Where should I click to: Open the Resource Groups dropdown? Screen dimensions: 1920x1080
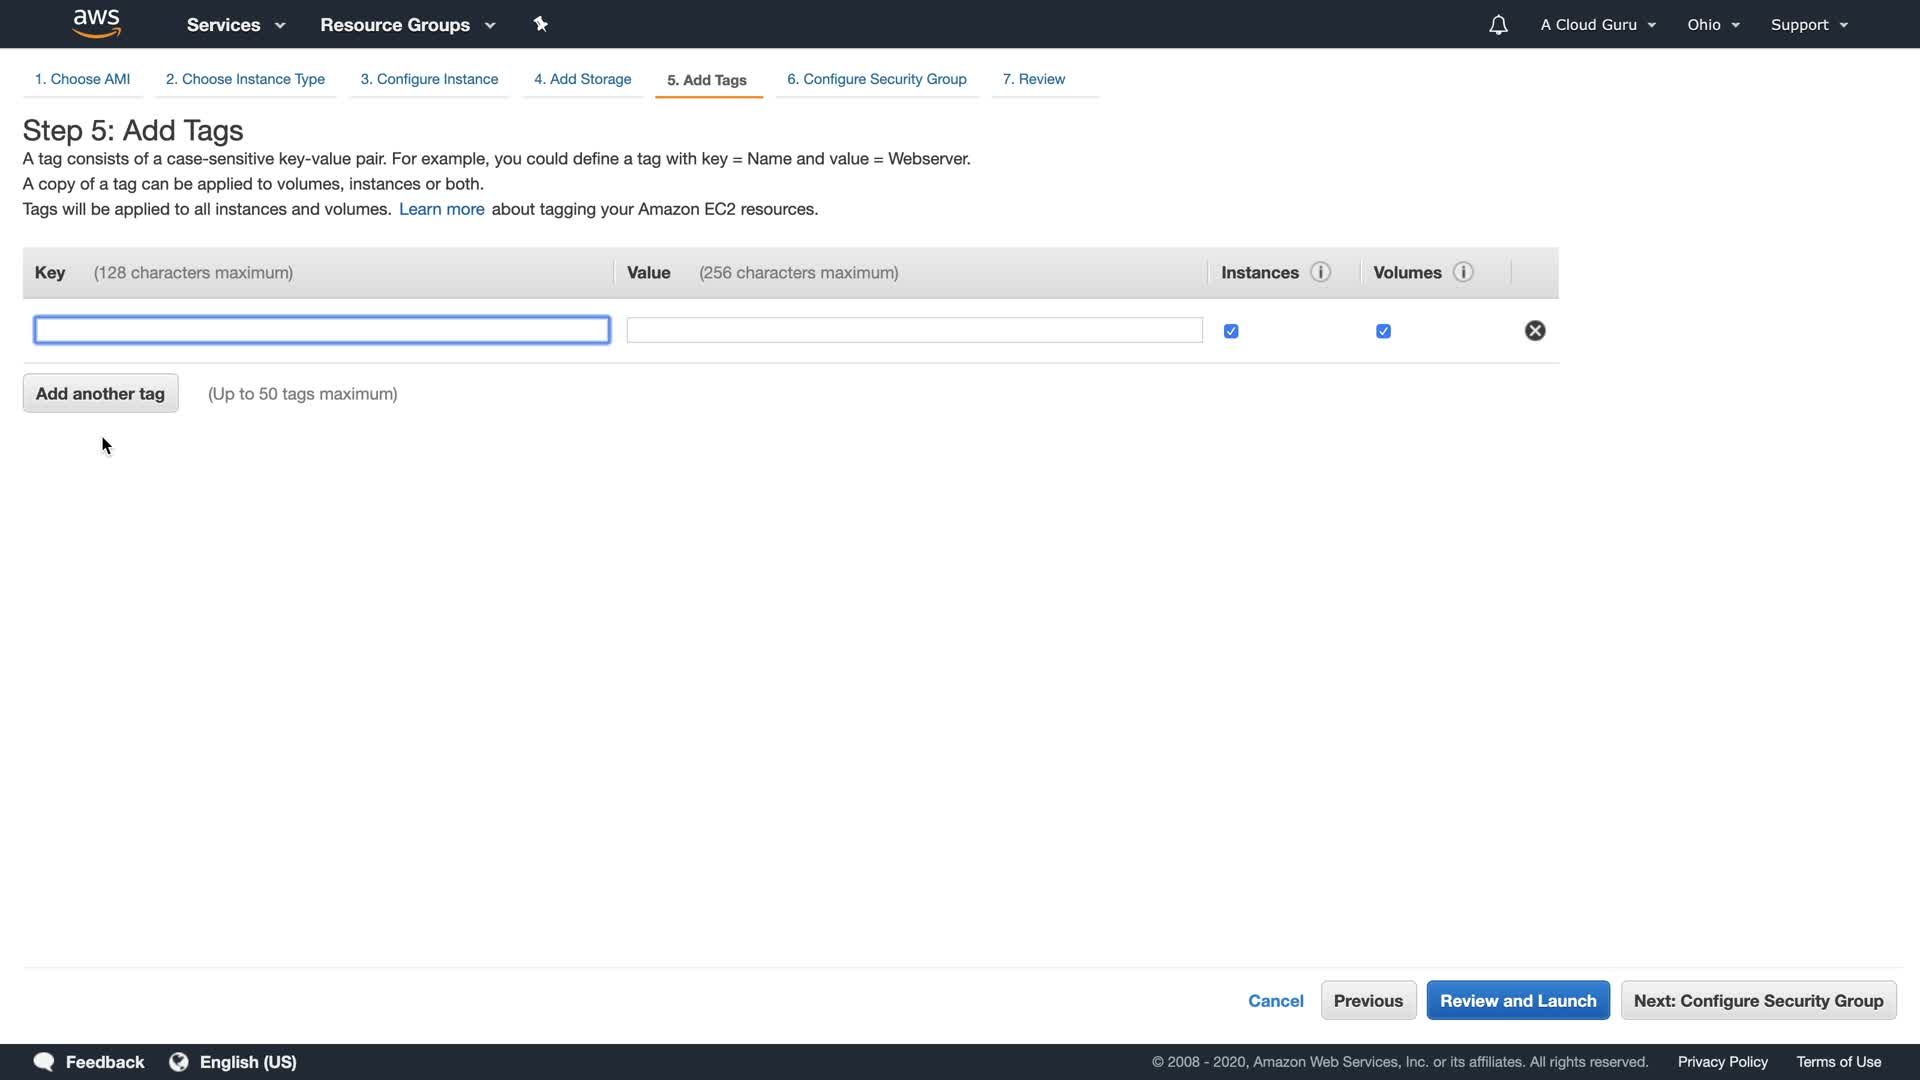point(407,25)
